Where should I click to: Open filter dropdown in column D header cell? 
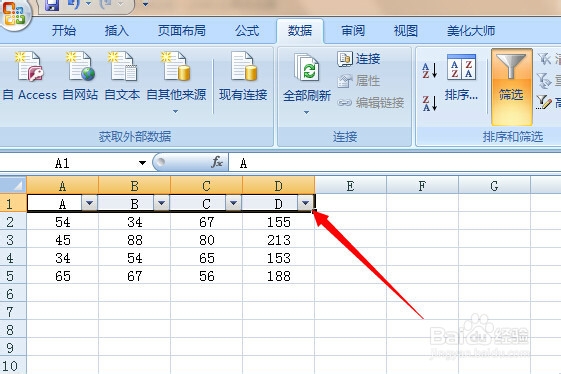tap(305, 203)
